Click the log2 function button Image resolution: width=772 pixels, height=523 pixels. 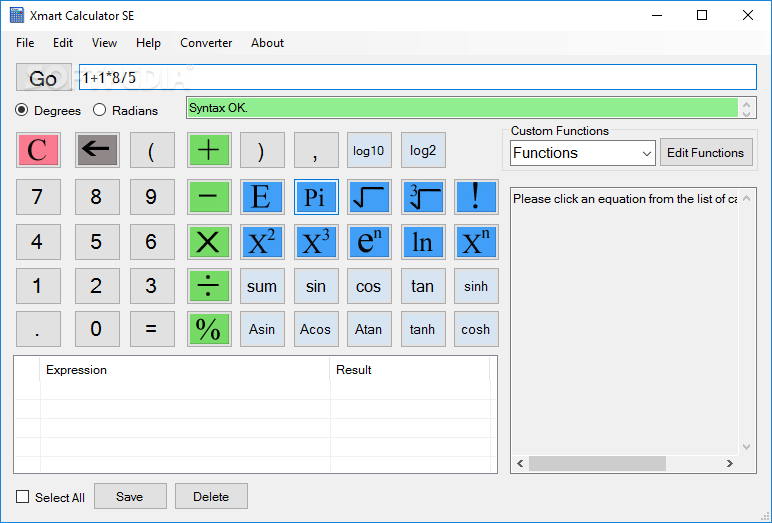pyautogui.click(x=423, y=150)
